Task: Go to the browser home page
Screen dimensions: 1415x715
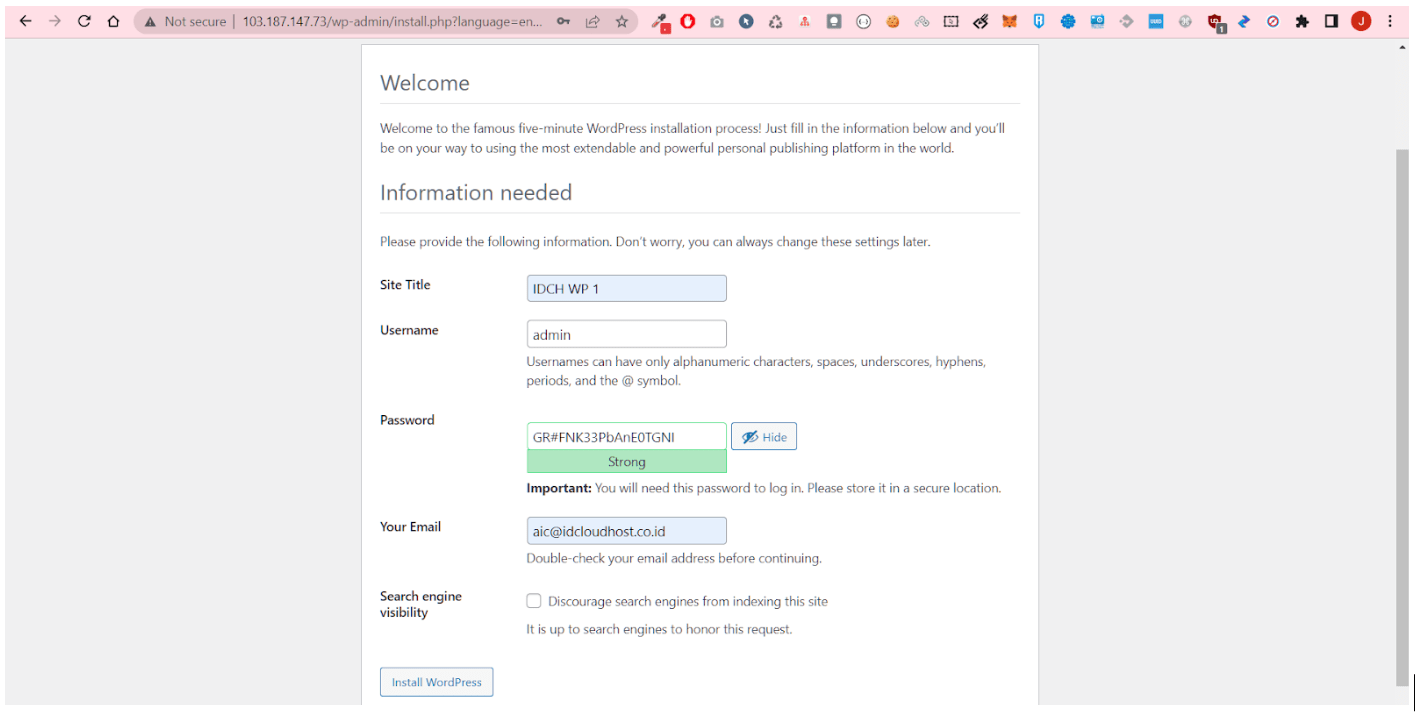Action: (x=113, y=21)
